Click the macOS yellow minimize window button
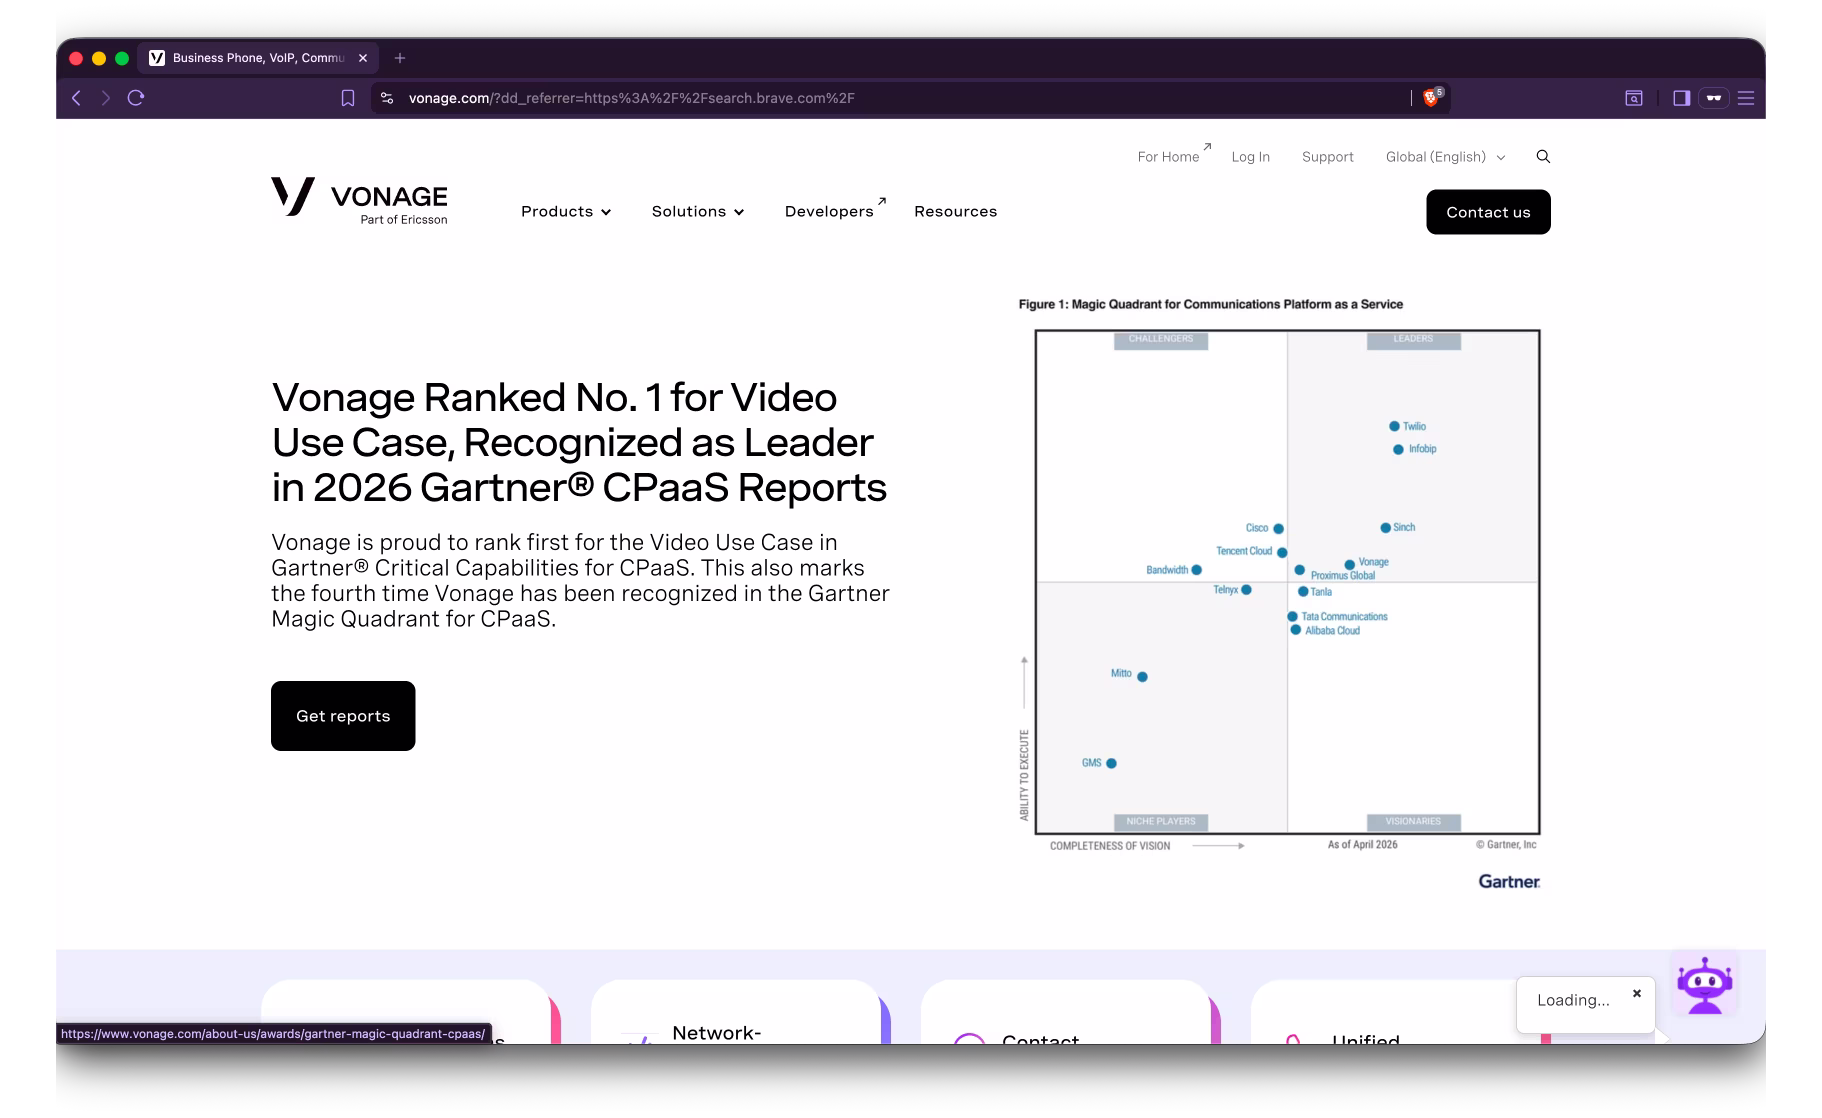 [x=98, y=58]
